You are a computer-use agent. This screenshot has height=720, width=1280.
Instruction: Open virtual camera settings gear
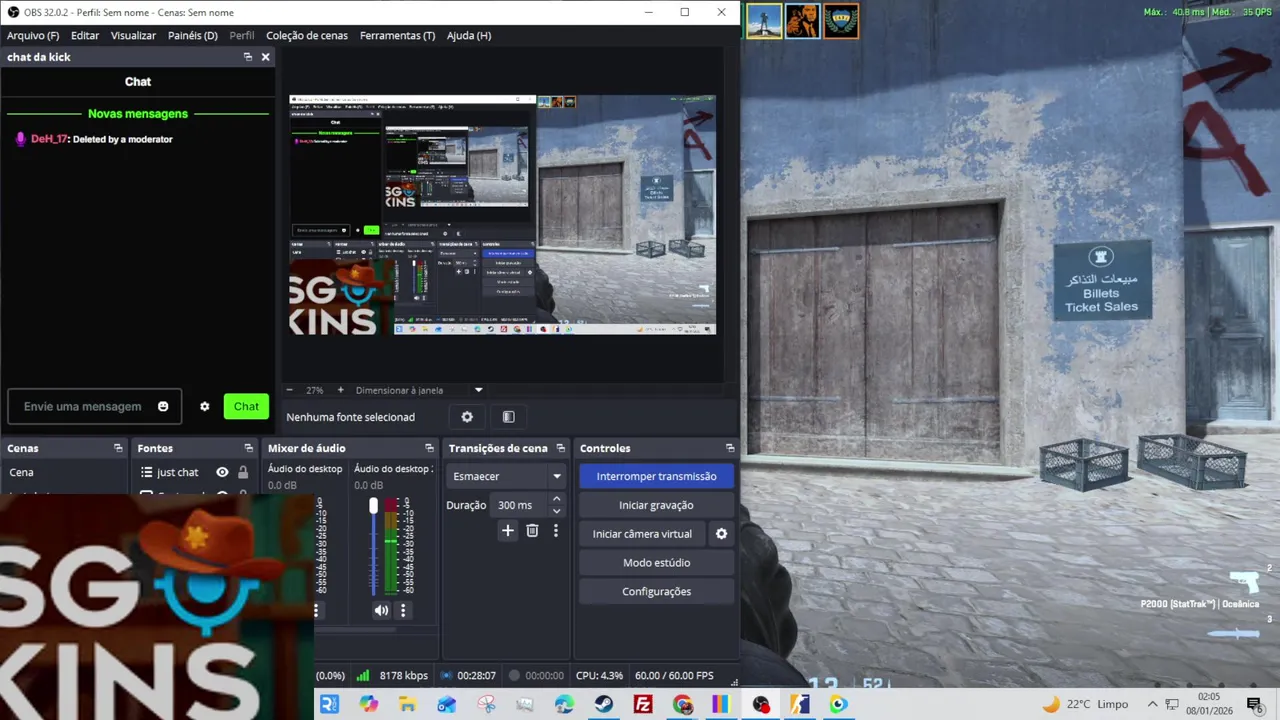721,534
